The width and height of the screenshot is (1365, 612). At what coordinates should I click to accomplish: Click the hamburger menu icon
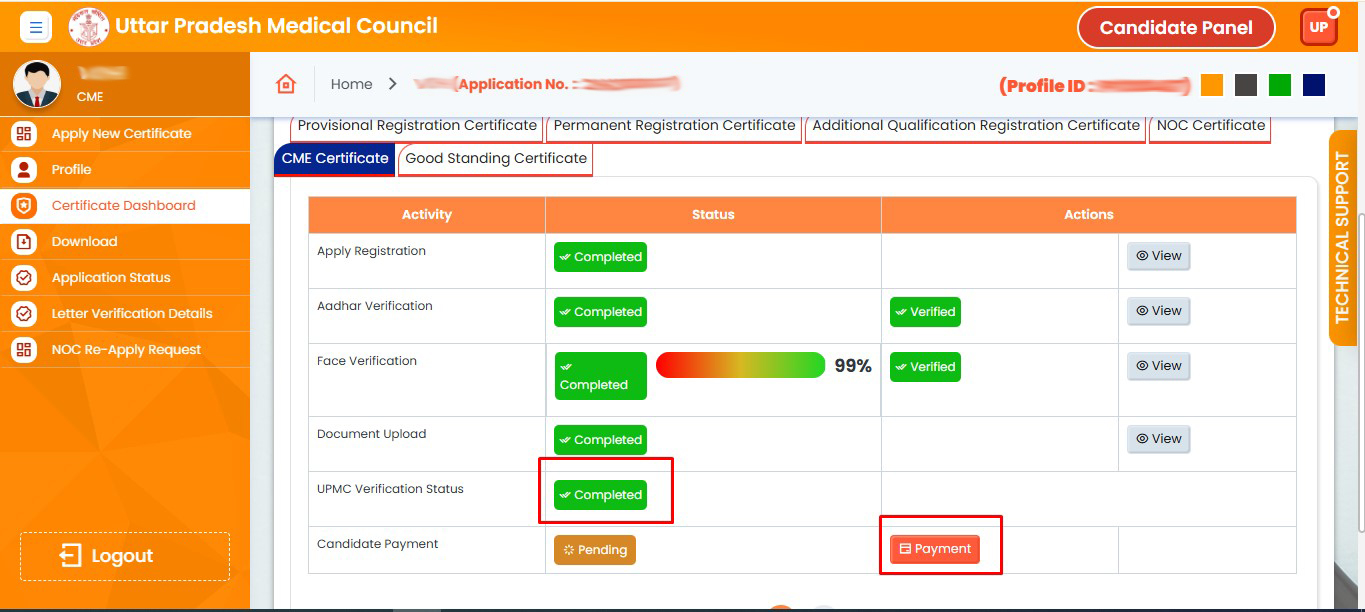[x=36, y=28]
